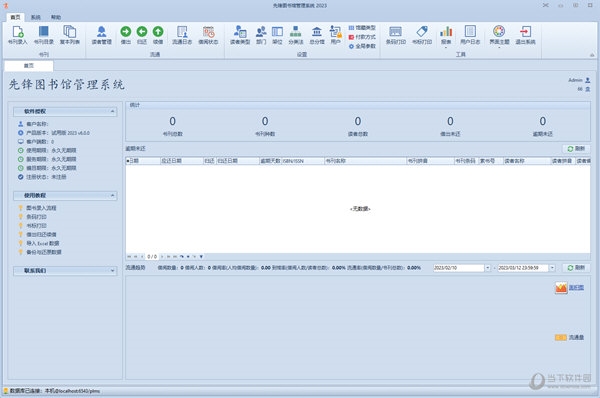Open the 读者管理 reader management icon
Image resolution: width=600 pixels, height=398 pixels.
[101, 35]
